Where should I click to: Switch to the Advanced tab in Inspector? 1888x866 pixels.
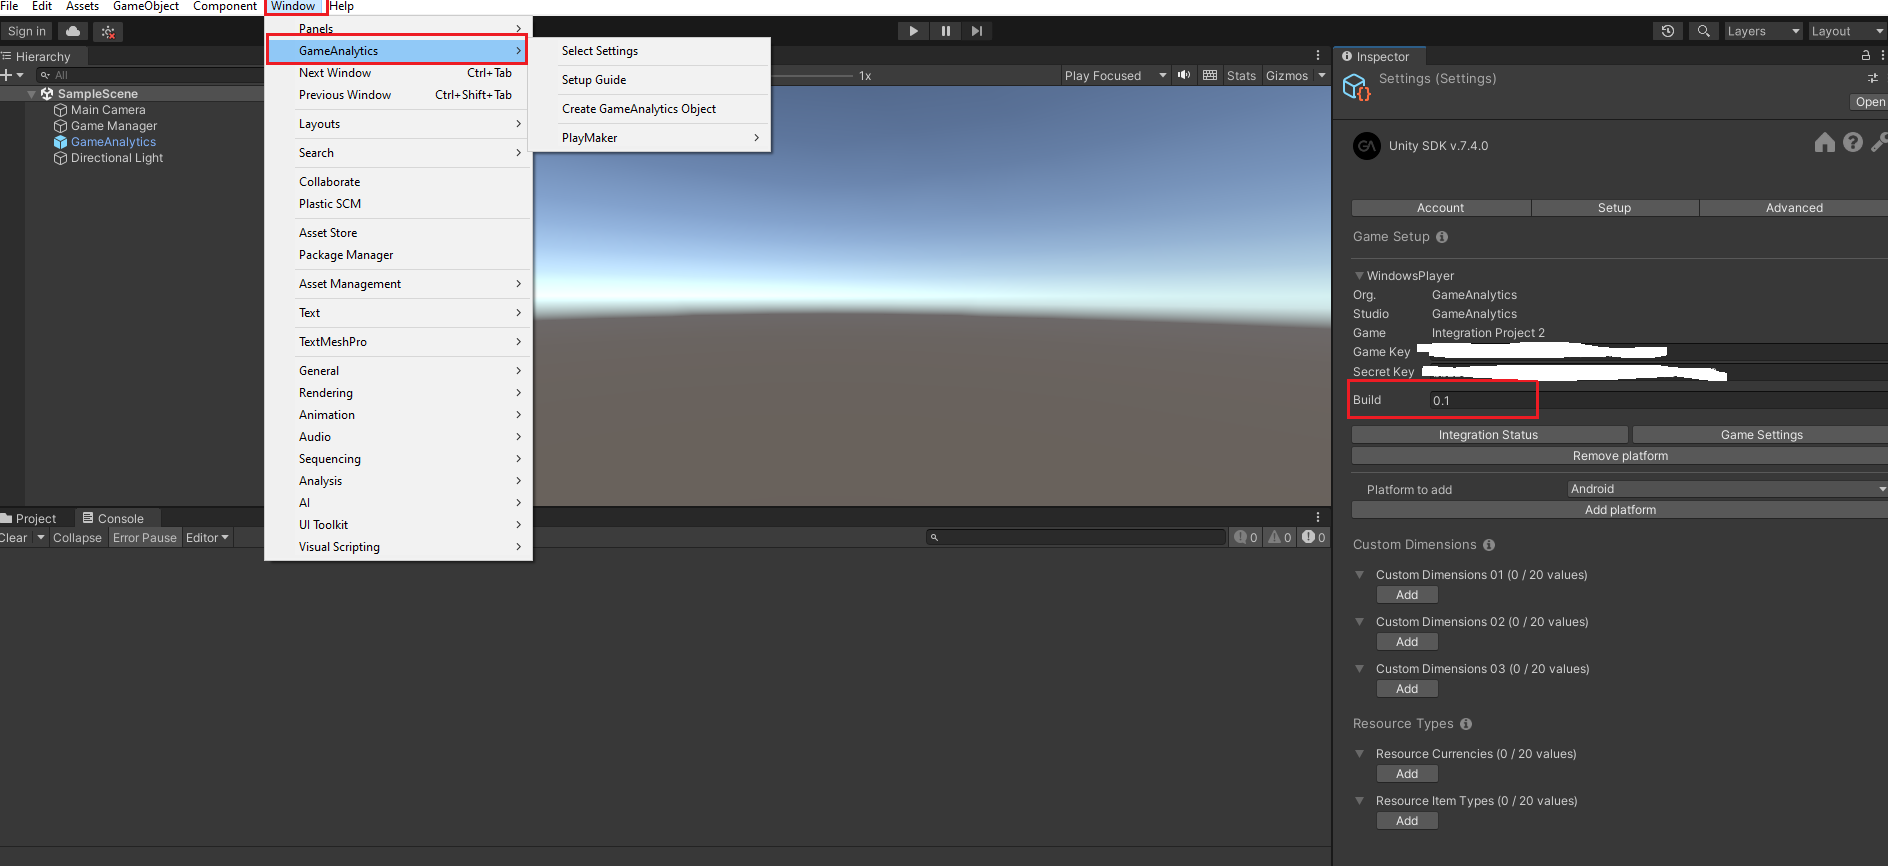click(x=1794, y=208)
